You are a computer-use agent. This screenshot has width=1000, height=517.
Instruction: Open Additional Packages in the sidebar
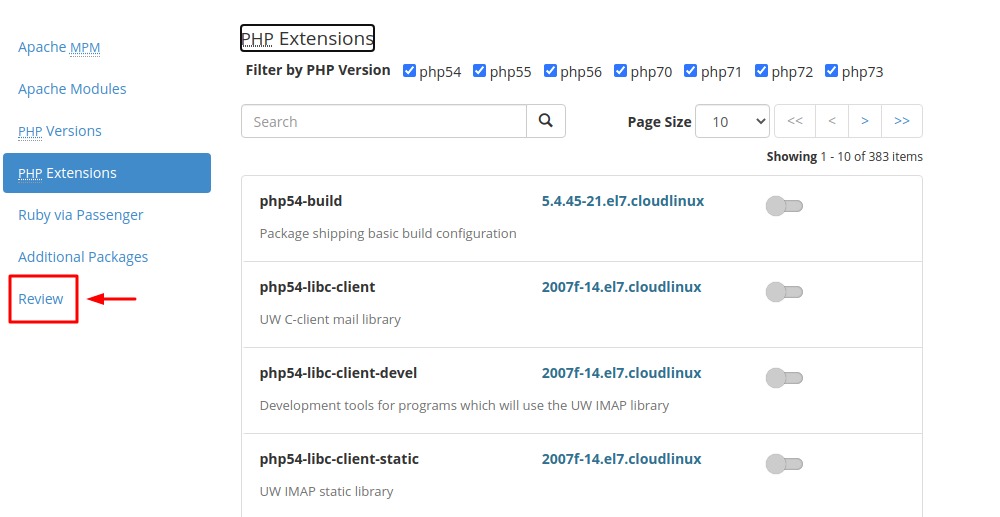[x=83, y=257]
